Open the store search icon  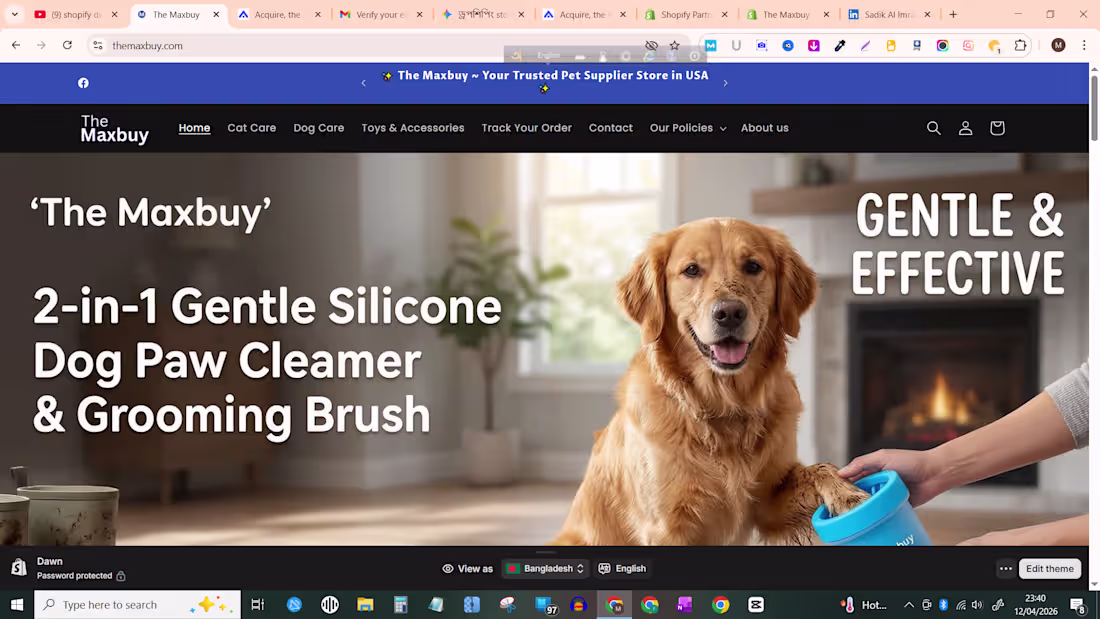point(934,128)
